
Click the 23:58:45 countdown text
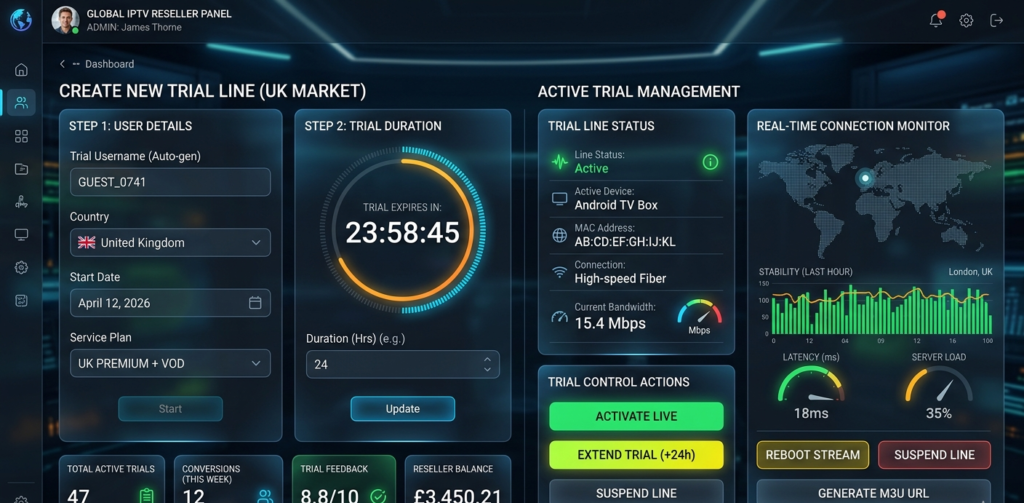[x=402, y=233]
